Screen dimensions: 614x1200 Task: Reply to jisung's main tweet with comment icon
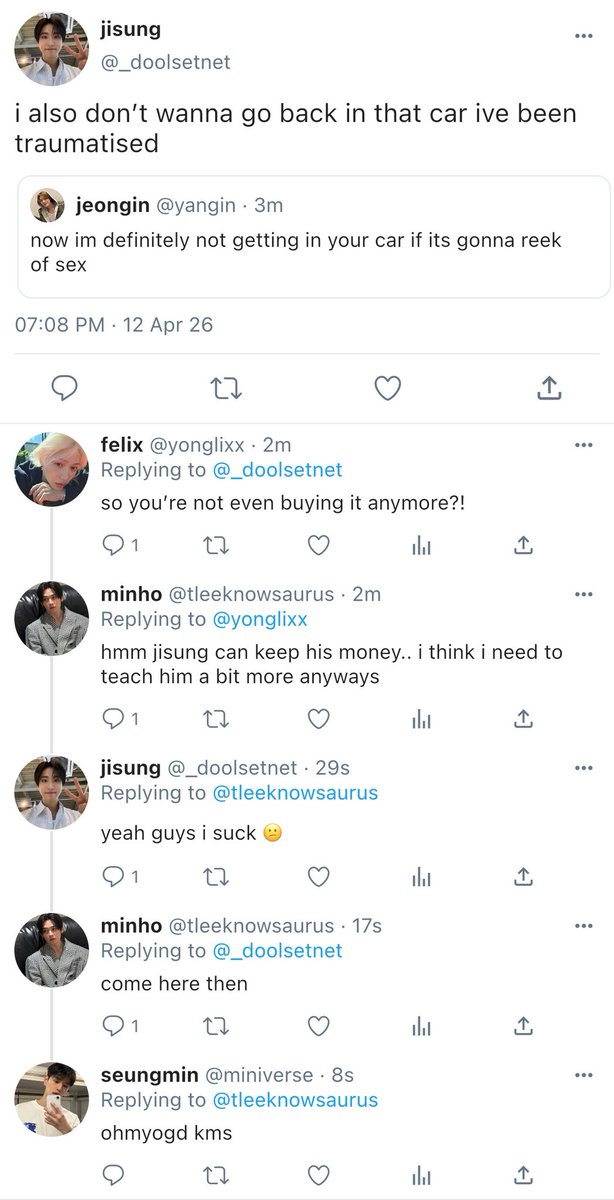click(x=66, y=388)
